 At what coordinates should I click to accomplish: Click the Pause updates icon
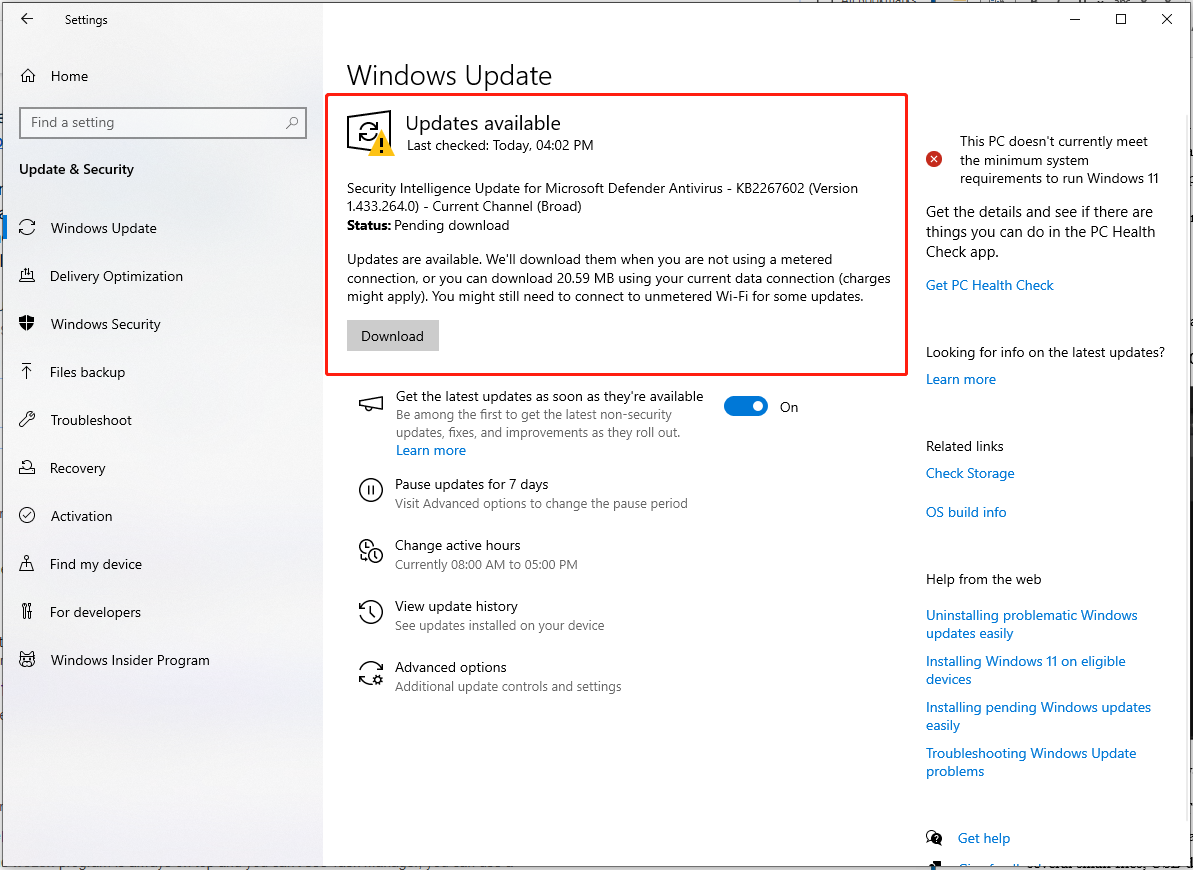tap(371, 490)
